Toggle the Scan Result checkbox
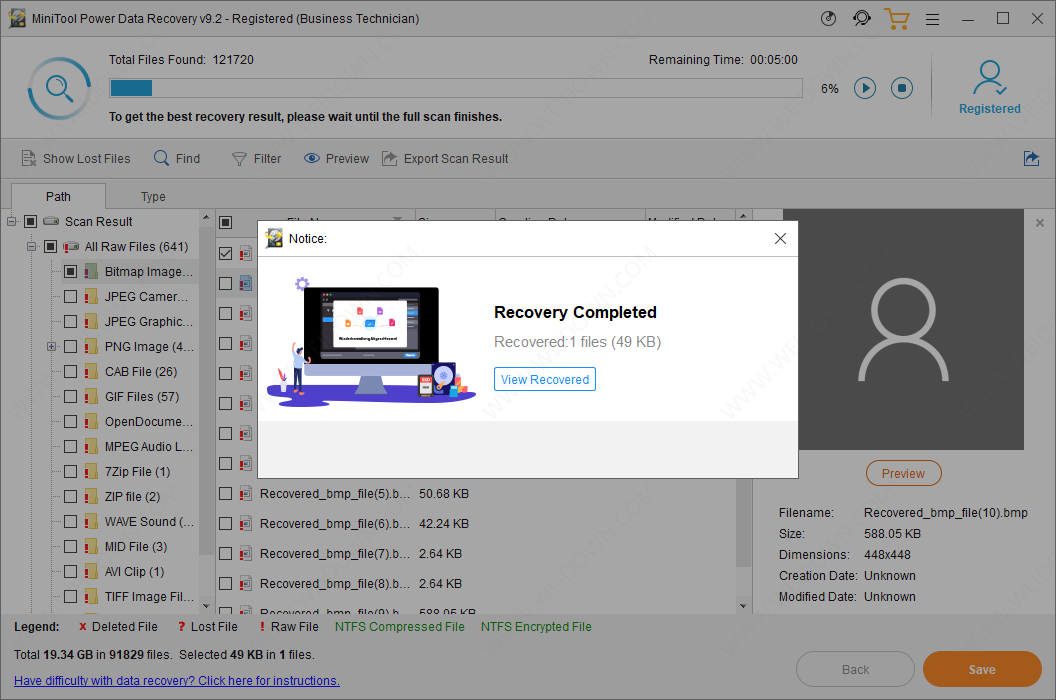Viewport: 1056px width, 700px height. click(30, 222)
